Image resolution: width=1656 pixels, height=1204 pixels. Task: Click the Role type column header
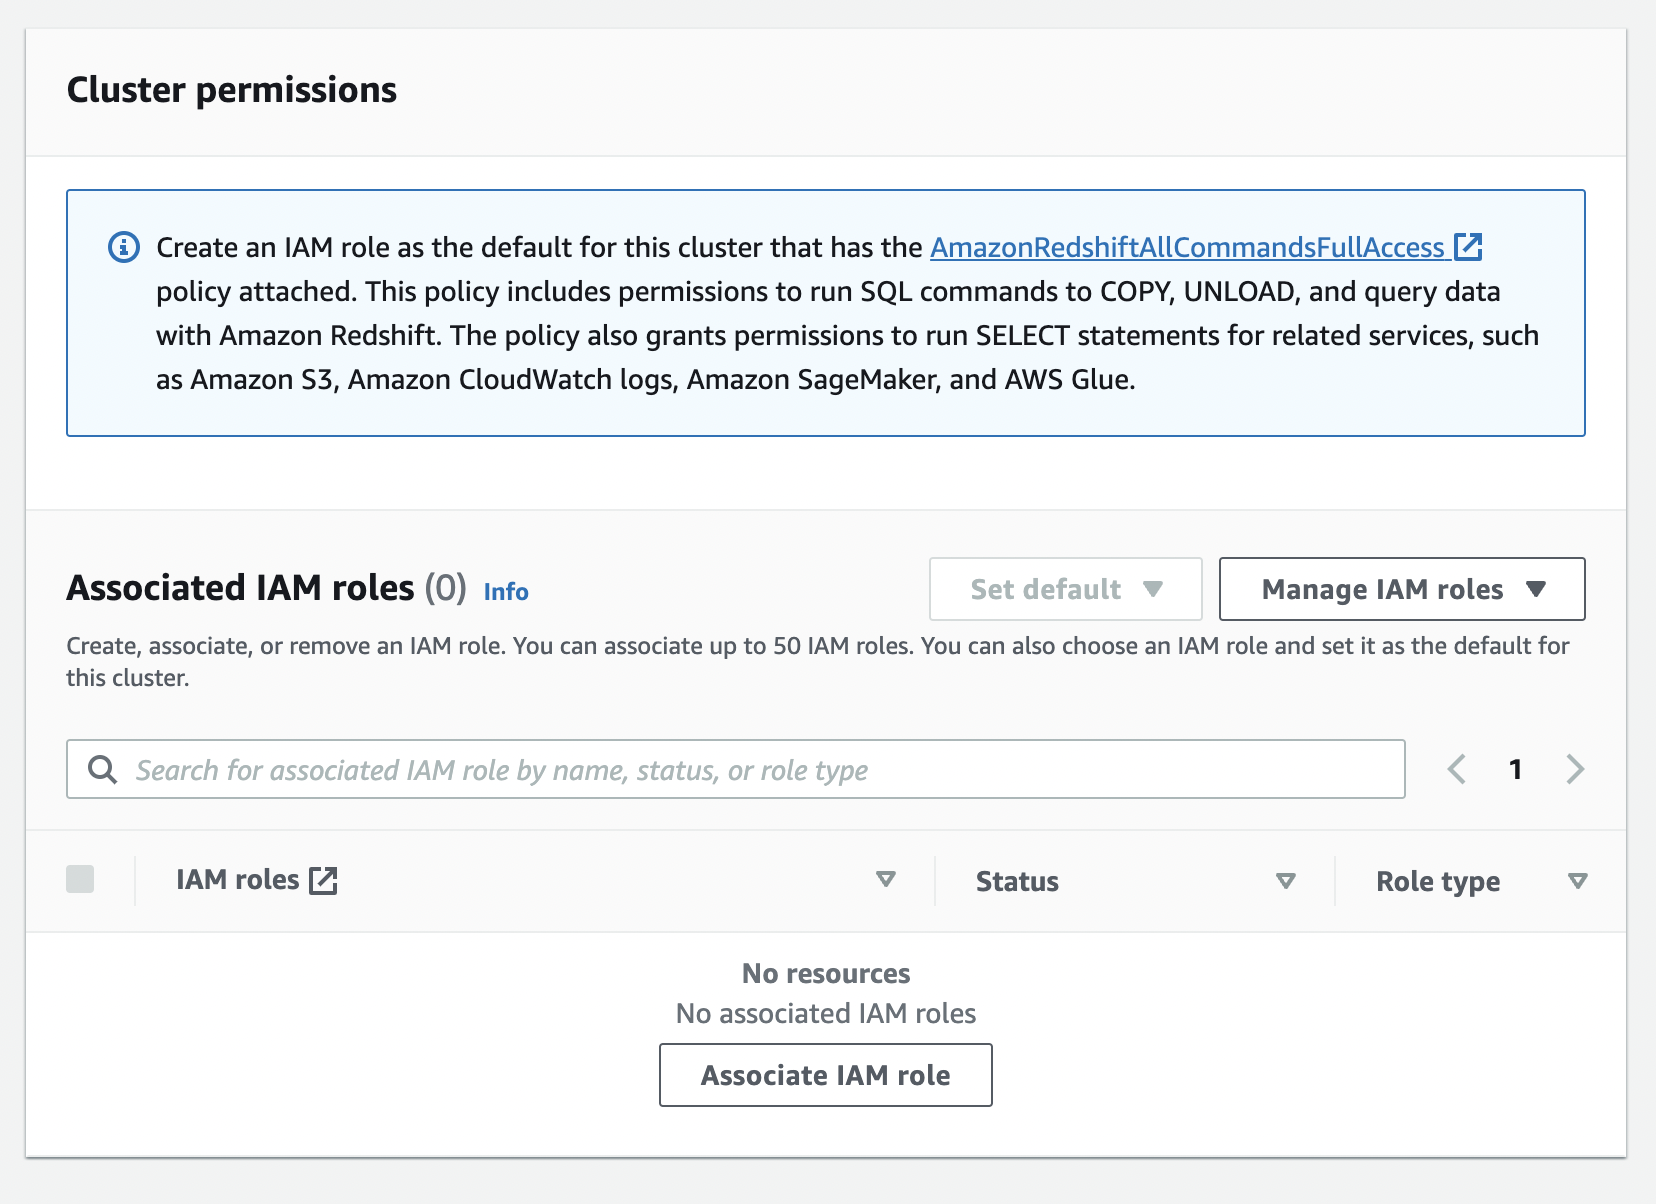[1437, 881]
